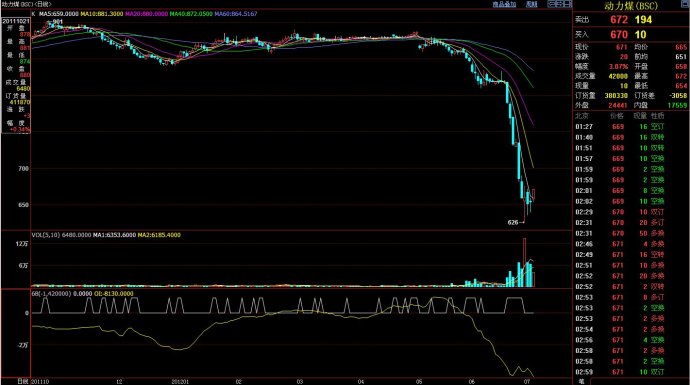Click the 626 low price marker on chart
Viewport: 690px width, 385px height.
(513, 223)
